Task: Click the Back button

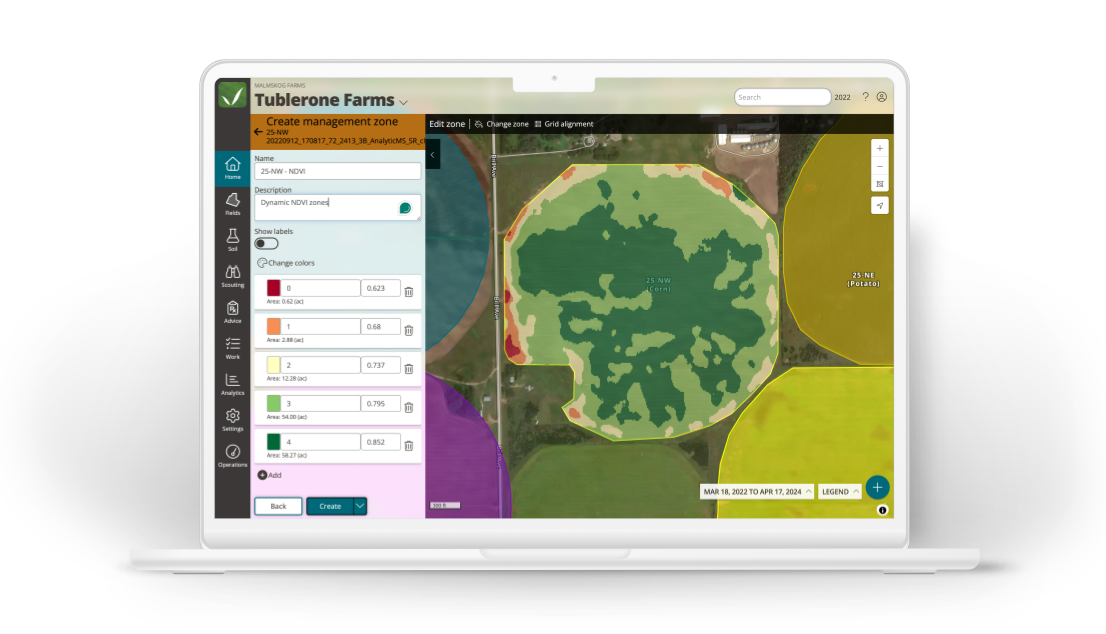Action: 279,506
